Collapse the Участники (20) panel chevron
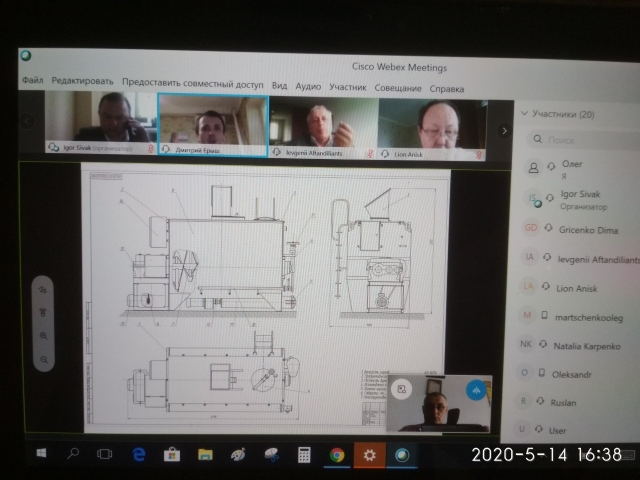This screenshot has height=480, width=640. [x=524, y=113]
